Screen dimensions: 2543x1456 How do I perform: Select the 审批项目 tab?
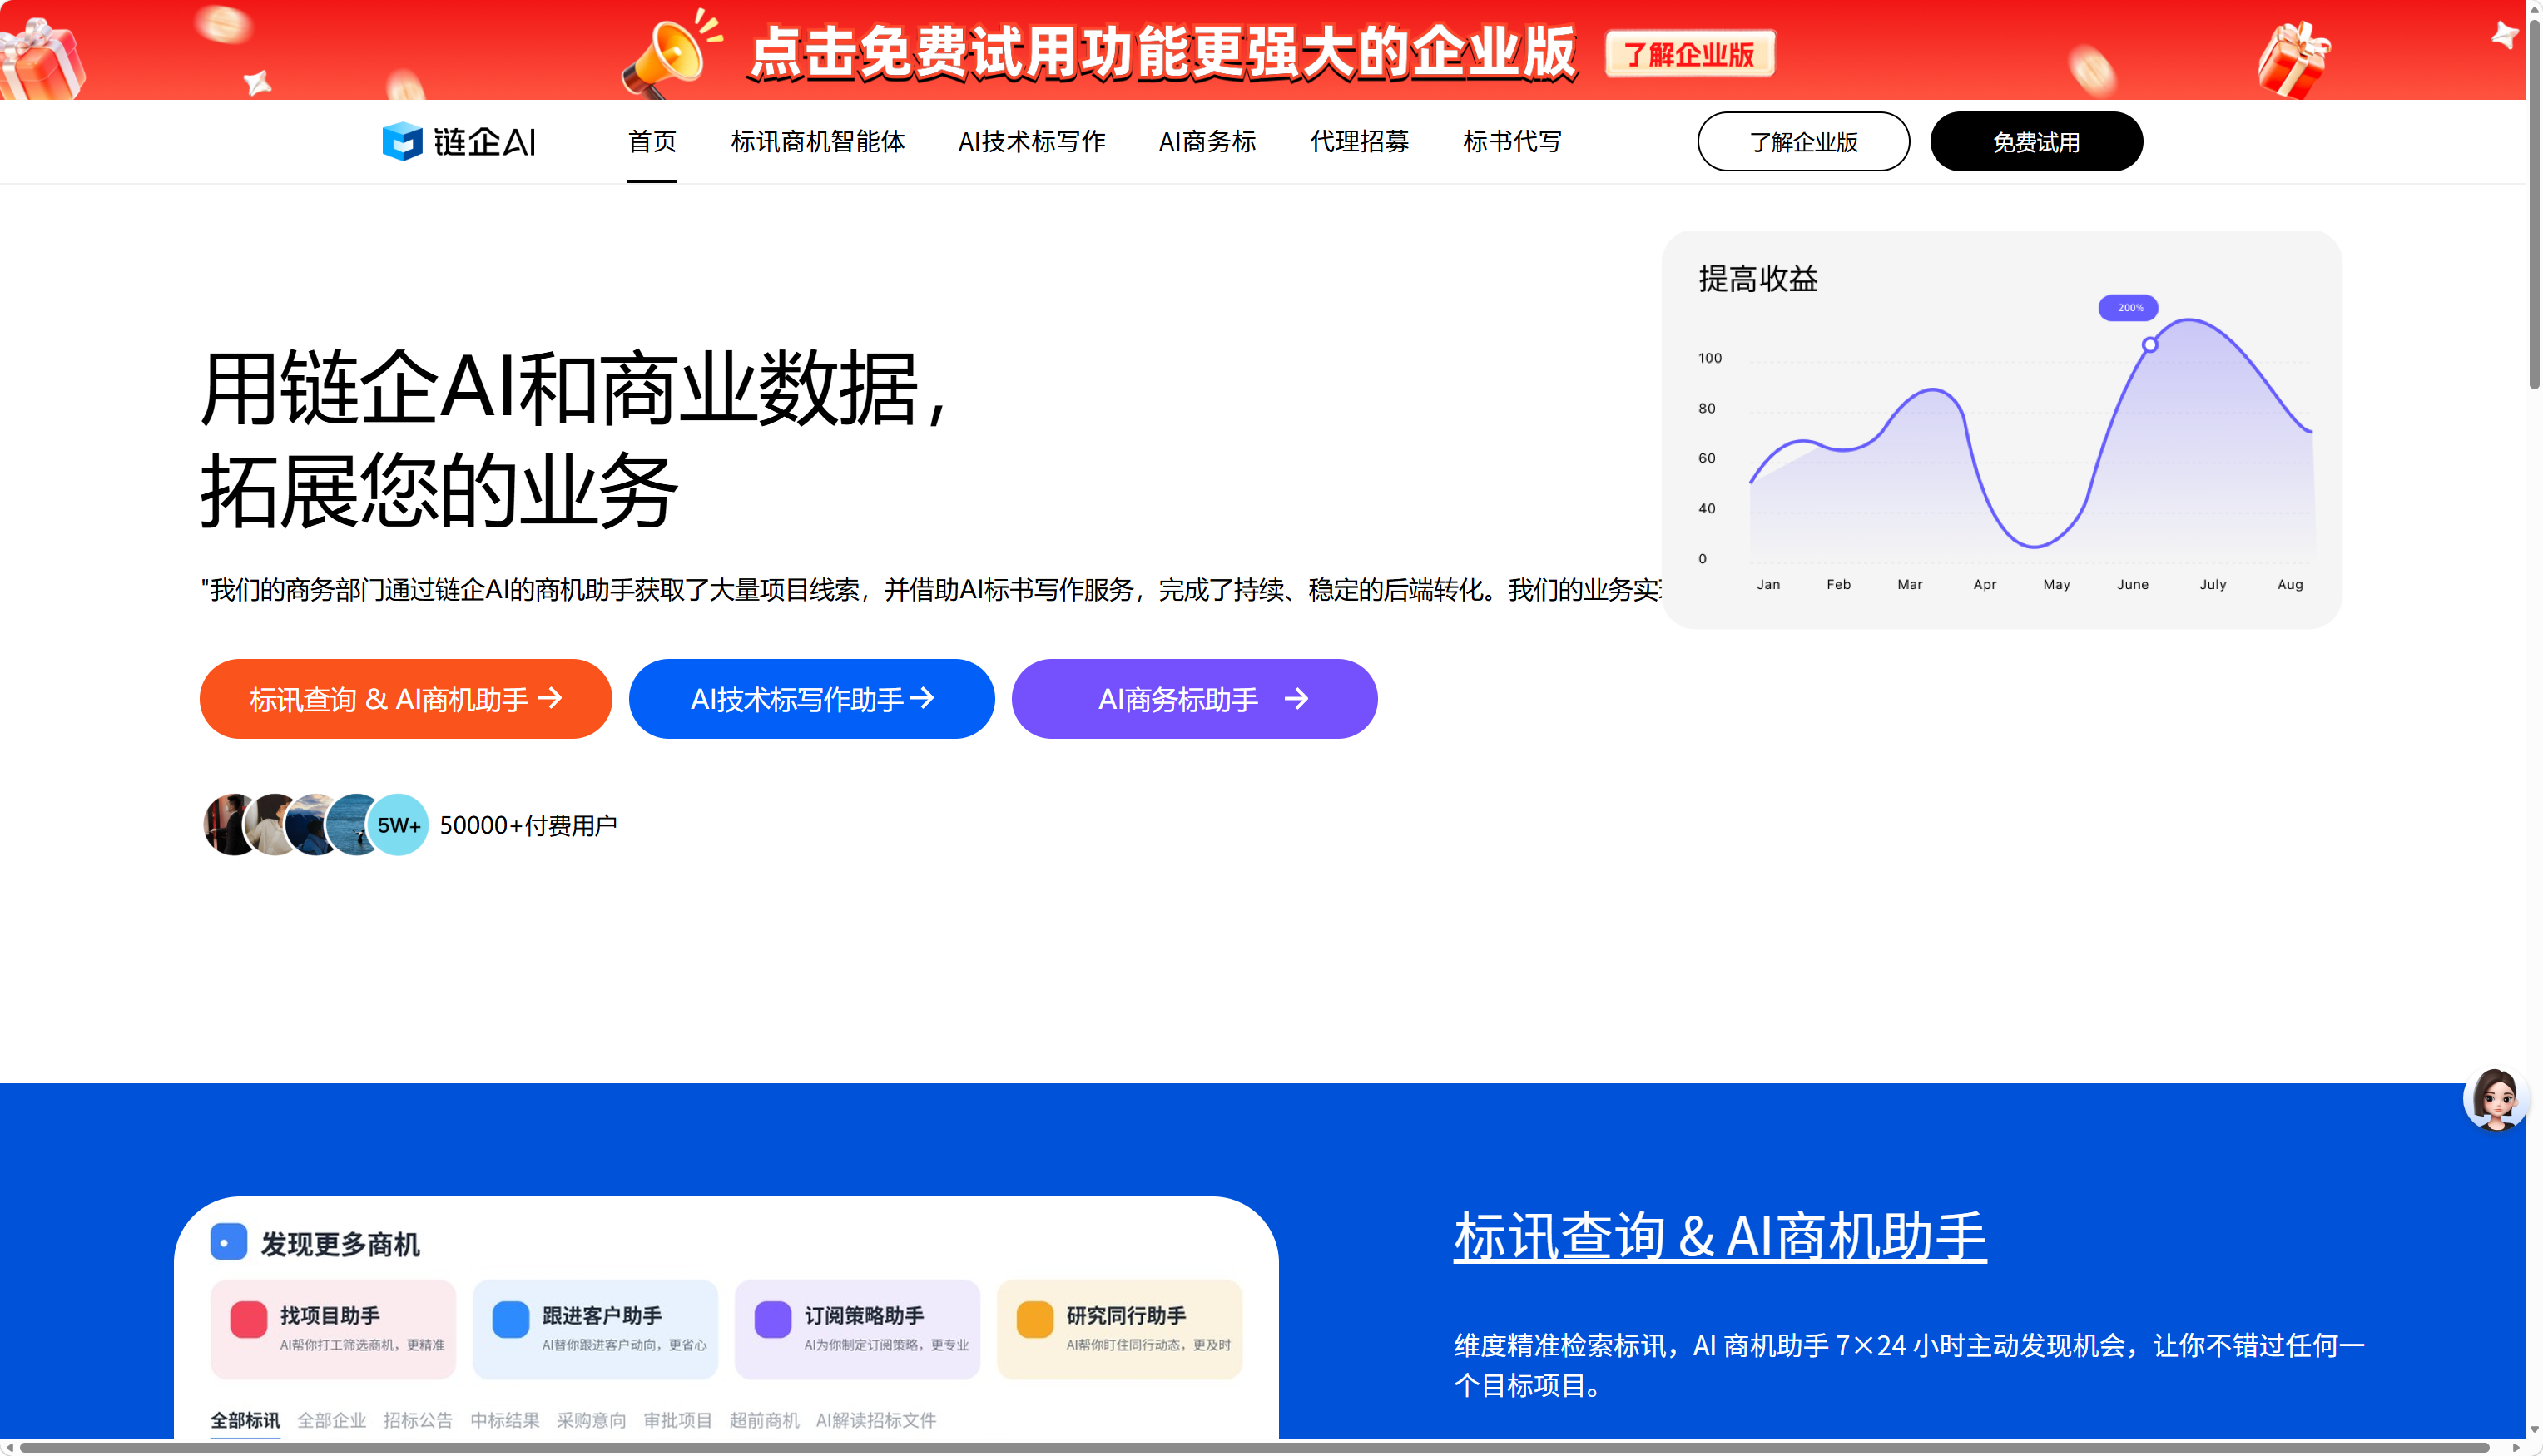(x=678, y=1419)
